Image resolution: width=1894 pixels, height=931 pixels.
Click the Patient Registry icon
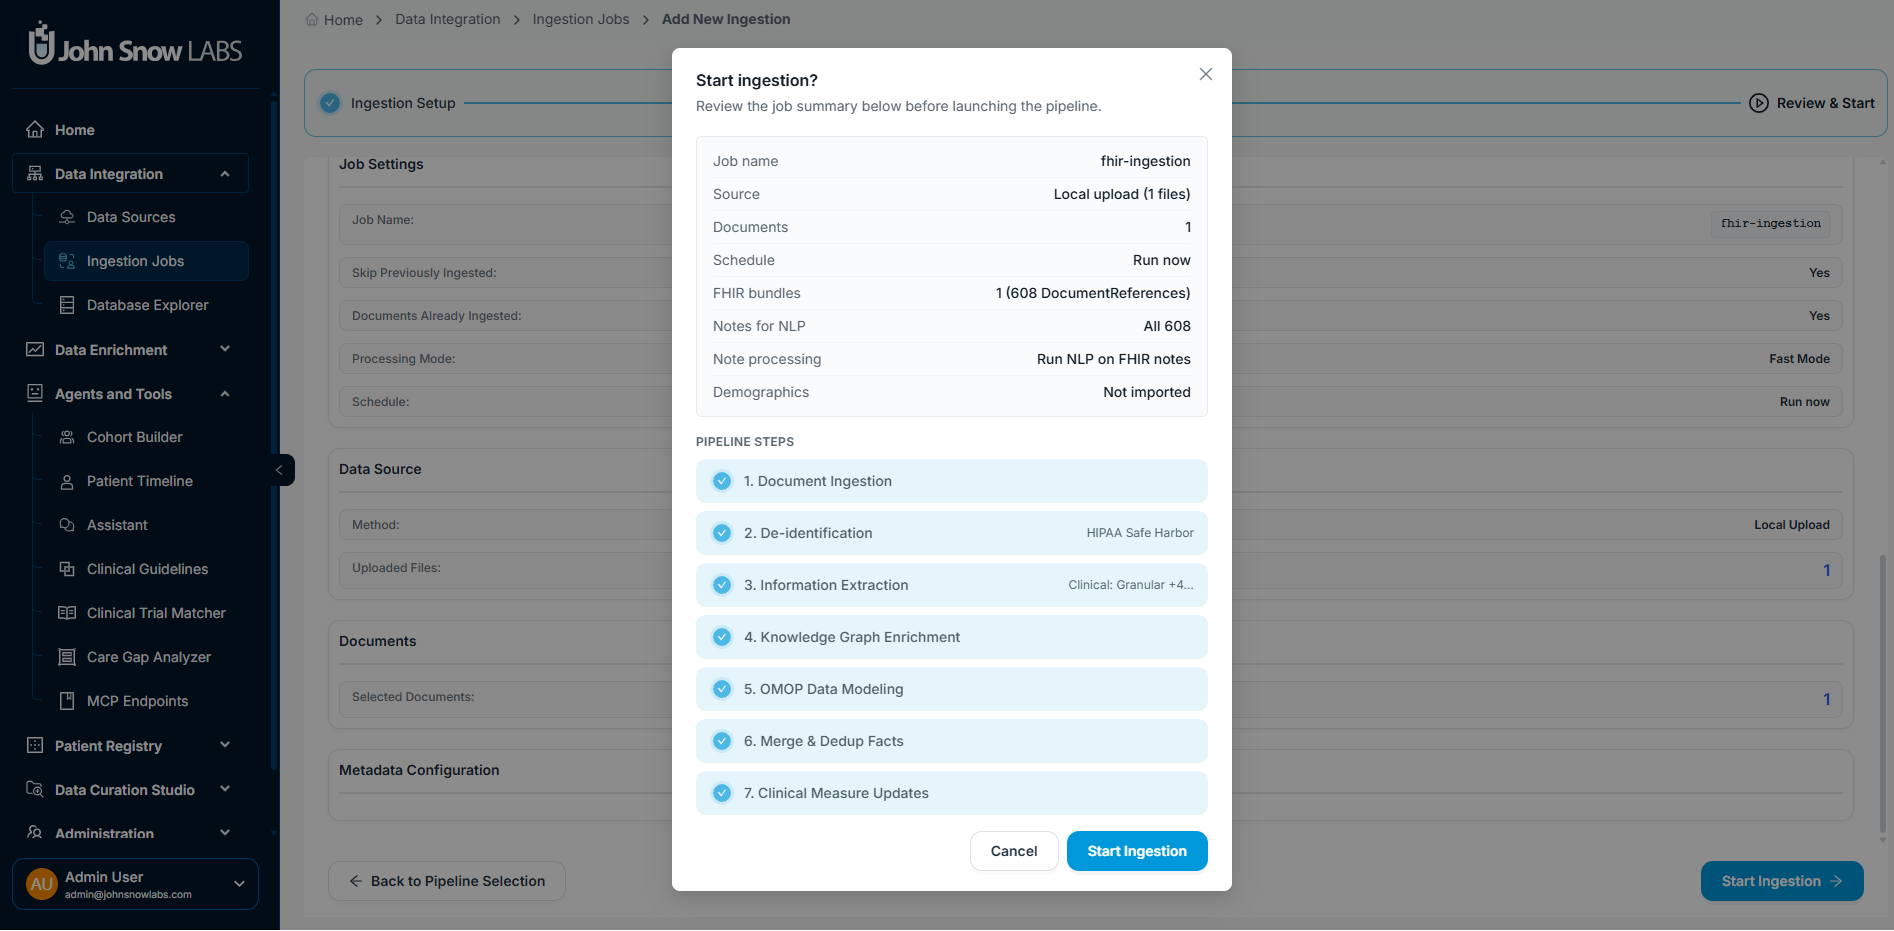(x=35, y=746)
